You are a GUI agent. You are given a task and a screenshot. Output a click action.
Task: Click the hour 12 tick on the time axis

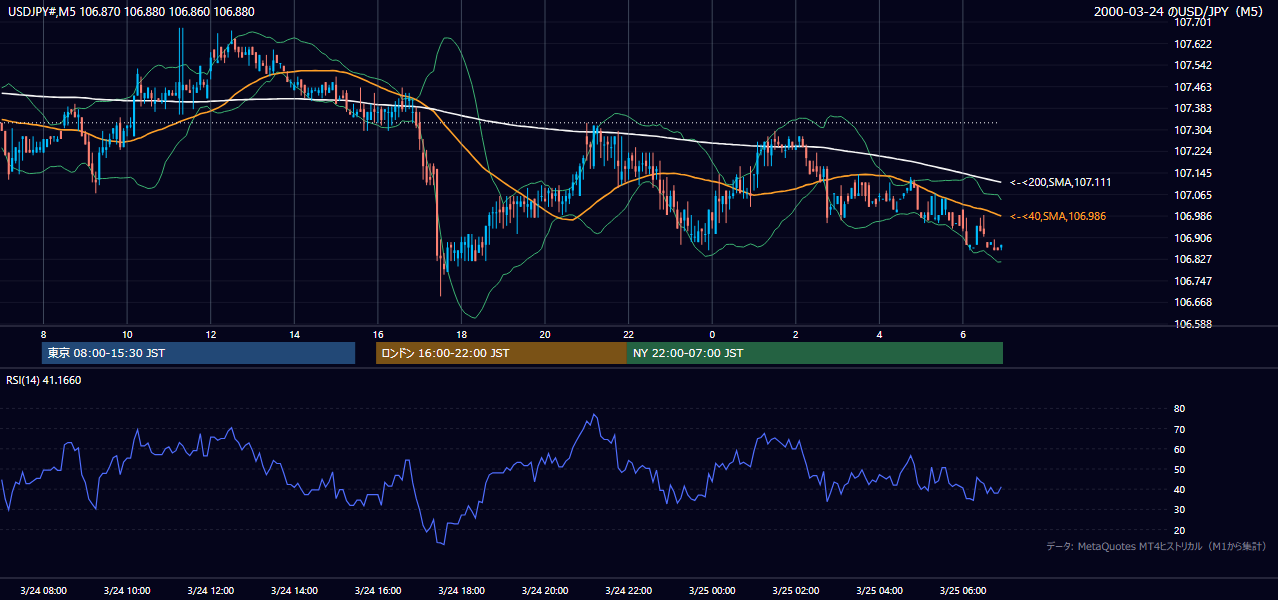211,334
